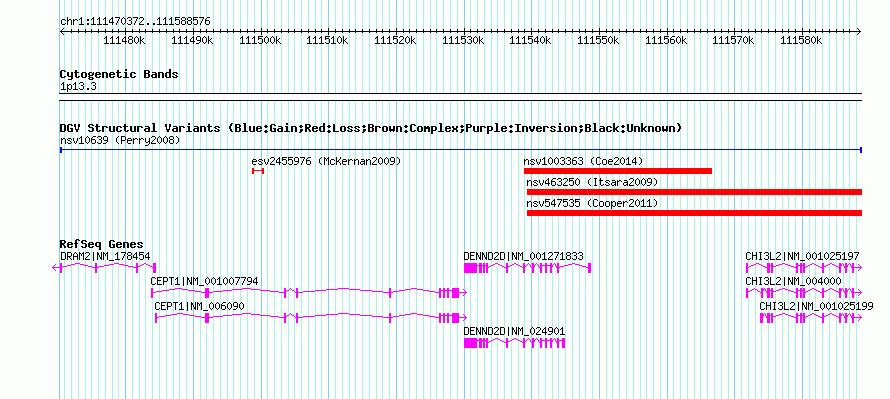The width and height of the screenshot is (890, 399).
Task: Click the DENND2D NM_001271833 transcript glyph
Action: 528,268
